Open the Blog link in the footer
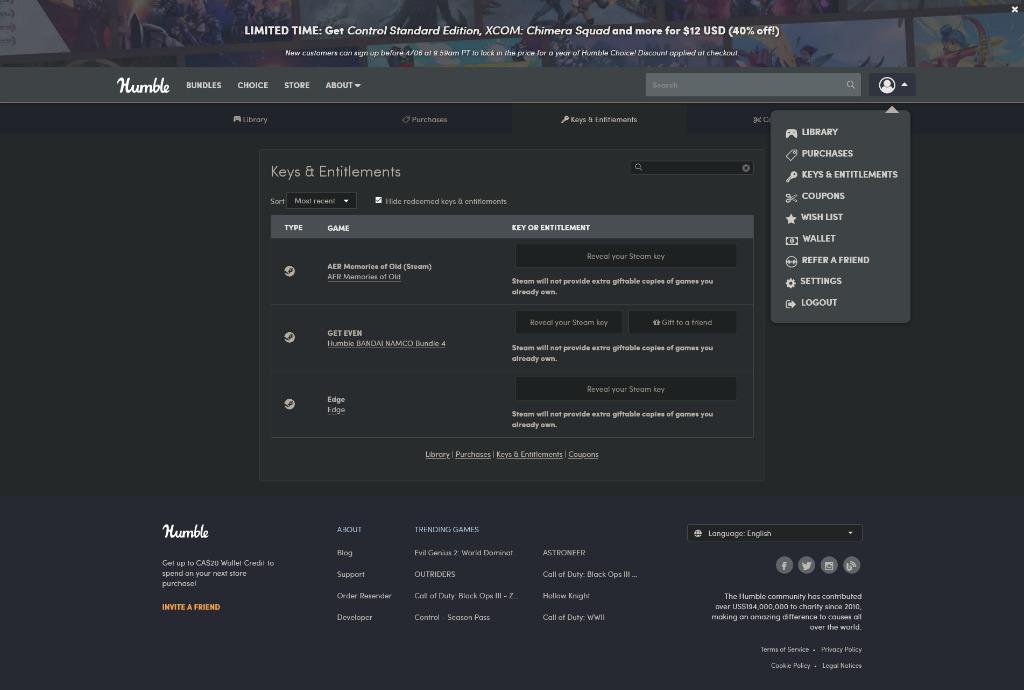1024x690 pixels. pos(344,553)
